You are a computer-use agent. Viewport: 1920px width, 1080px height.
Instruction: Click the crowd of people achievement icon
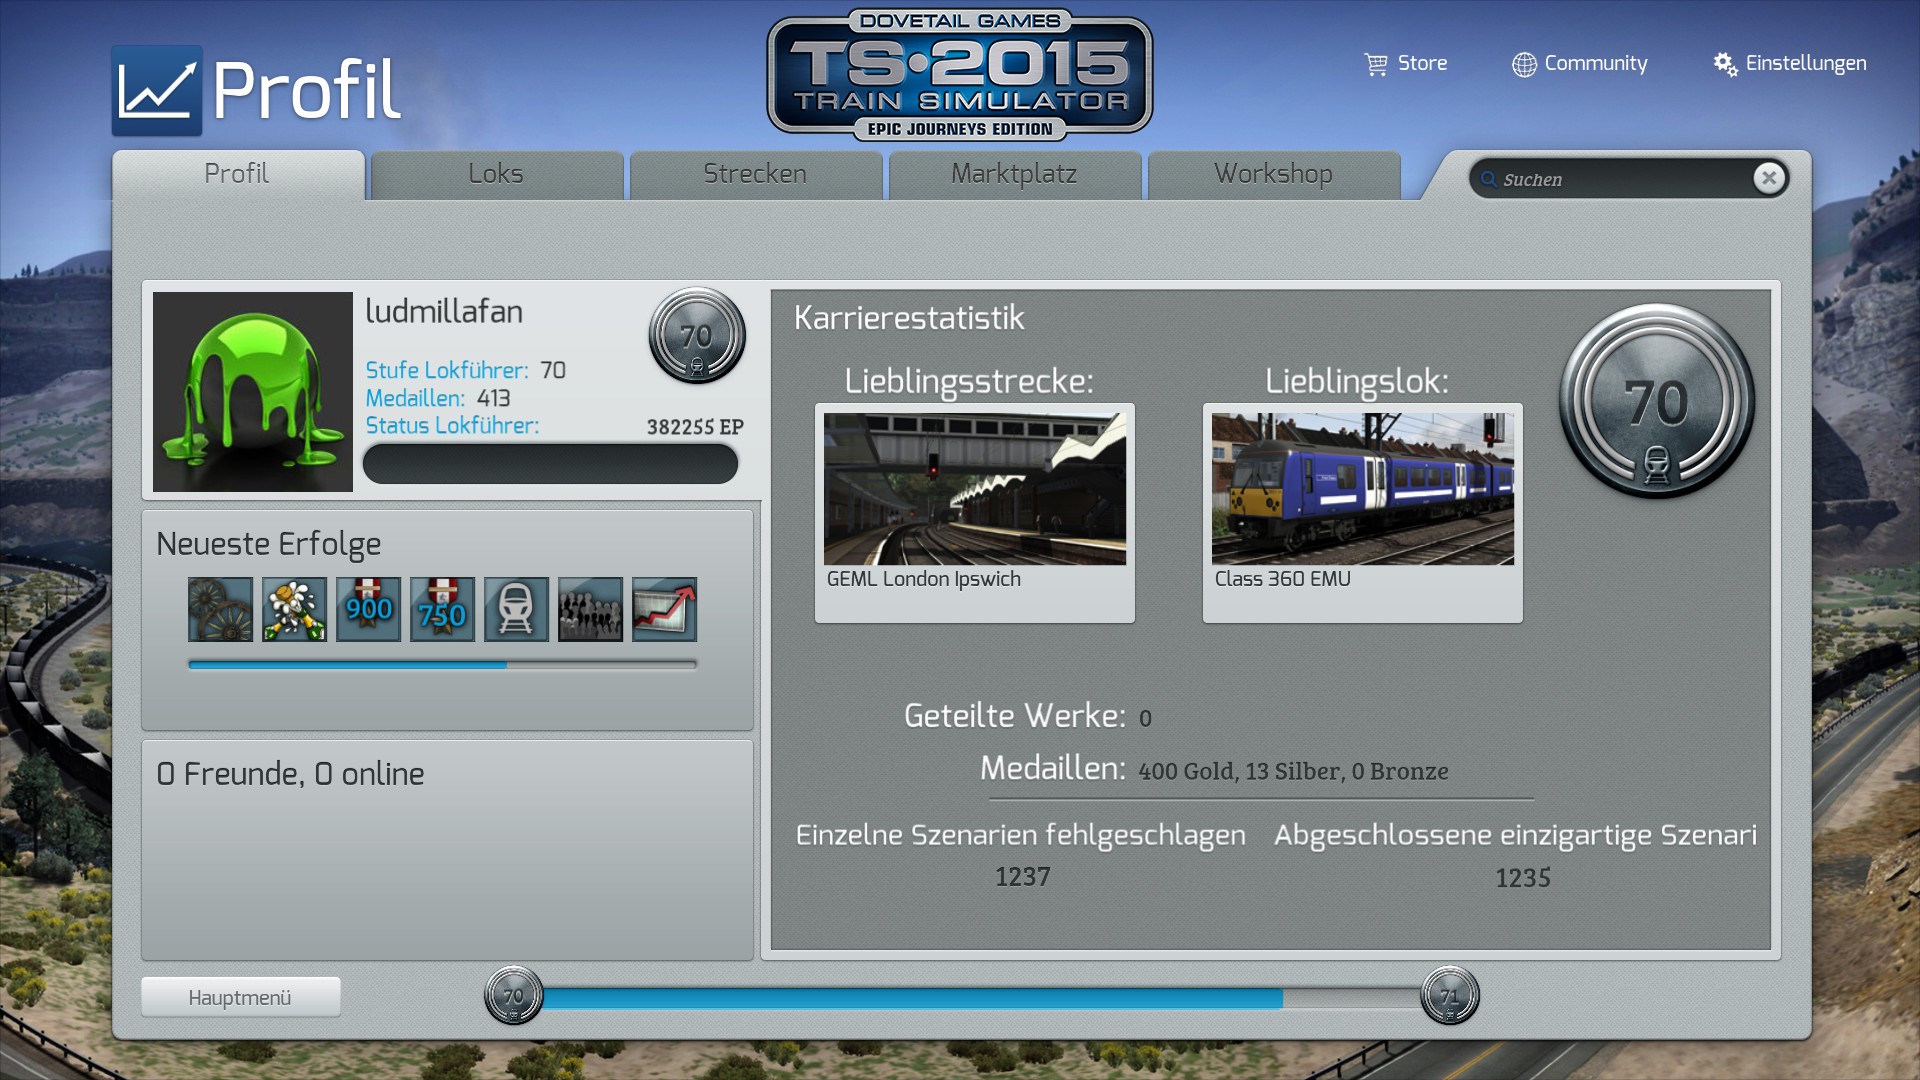click(x=590, y=609)
